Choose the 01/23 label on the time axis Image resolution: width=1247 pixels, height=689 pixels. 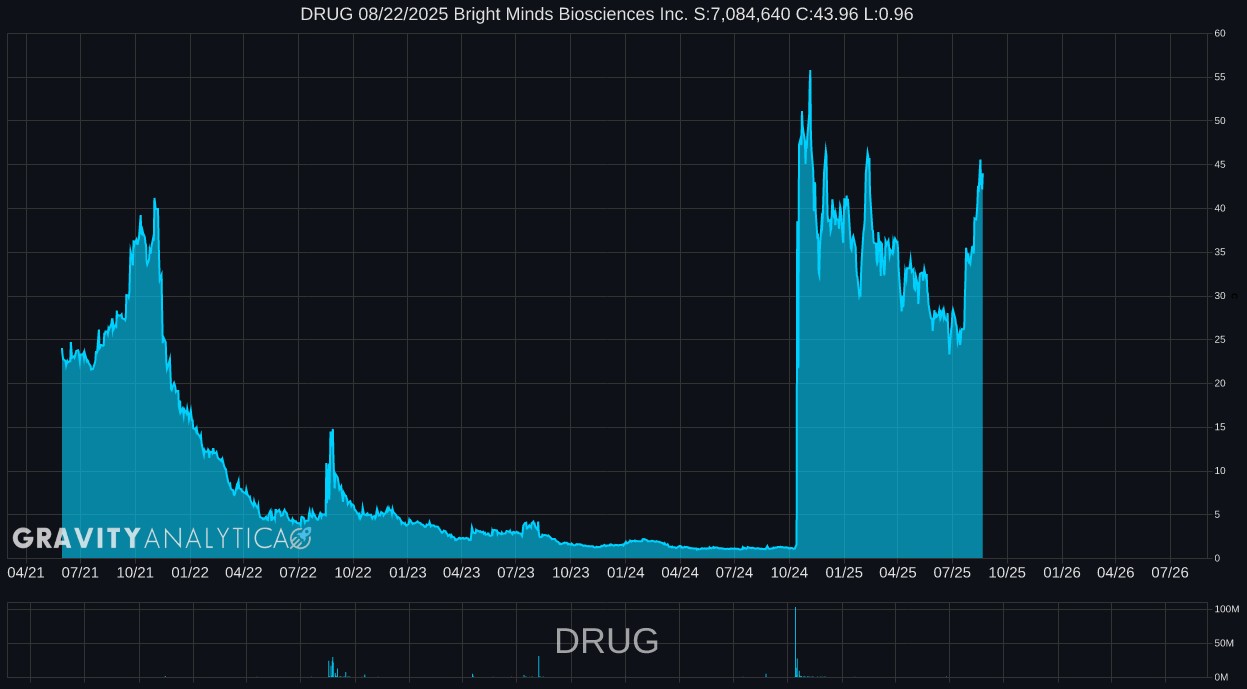tap(408, 573)
